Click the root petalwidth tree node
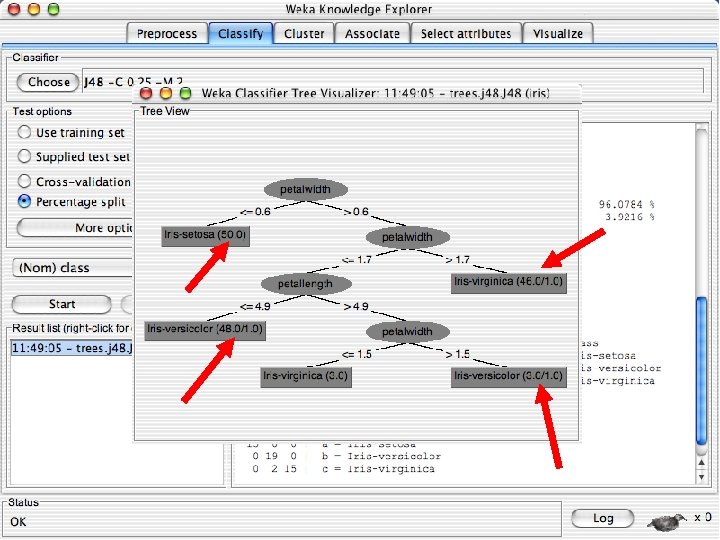This screenshot has height=540, width=720. pyautogui.click(x=306, y=189)
